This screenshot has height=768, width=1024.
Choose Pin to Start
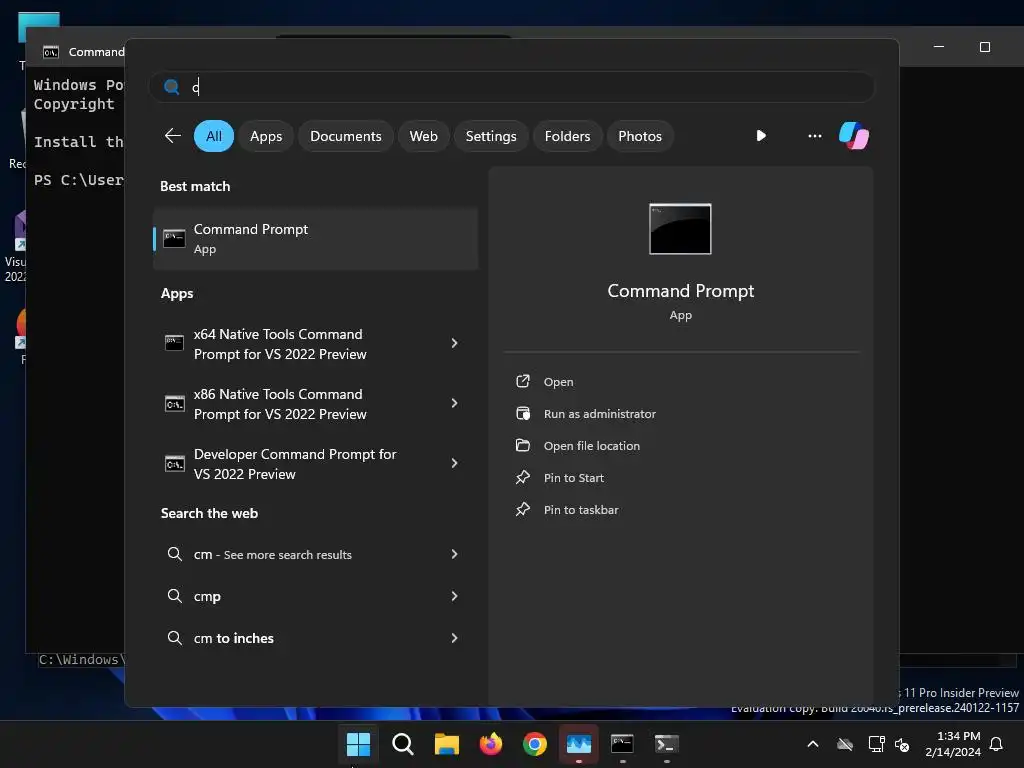573,478
